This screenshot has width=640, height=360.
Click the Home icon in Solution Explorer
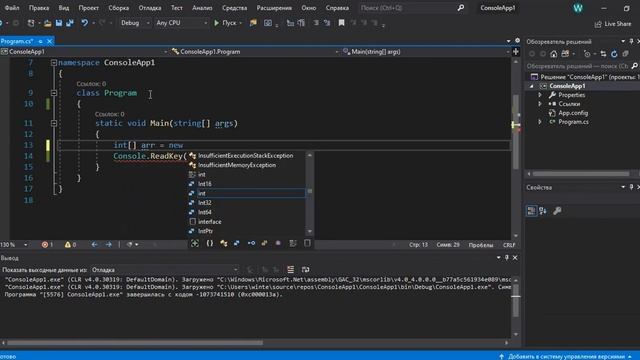553,54
